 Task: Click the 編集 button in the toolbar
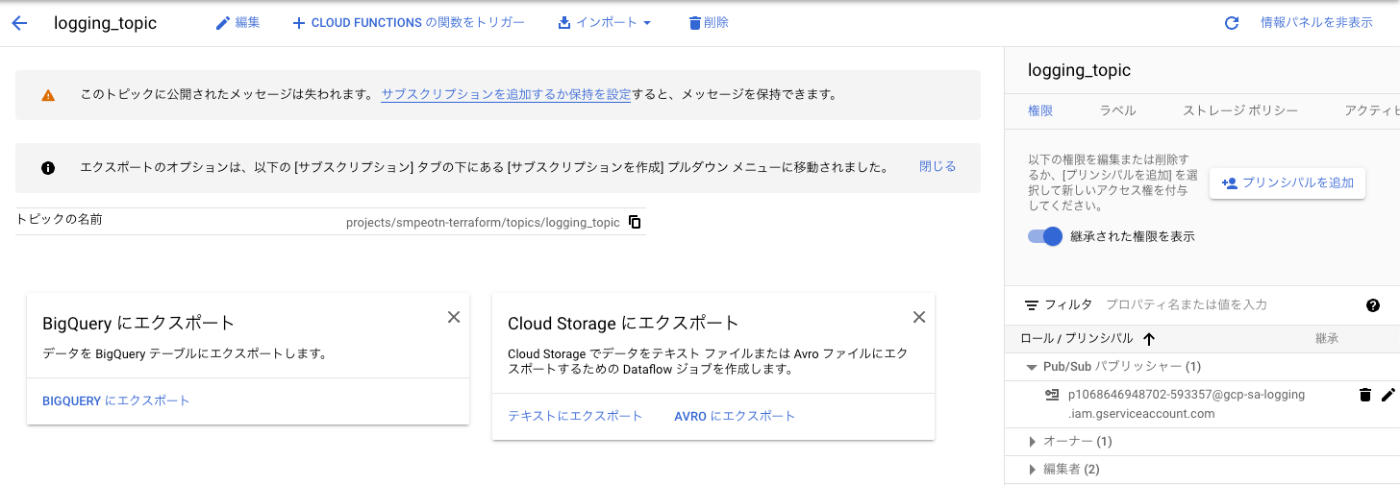click(238, 23)
